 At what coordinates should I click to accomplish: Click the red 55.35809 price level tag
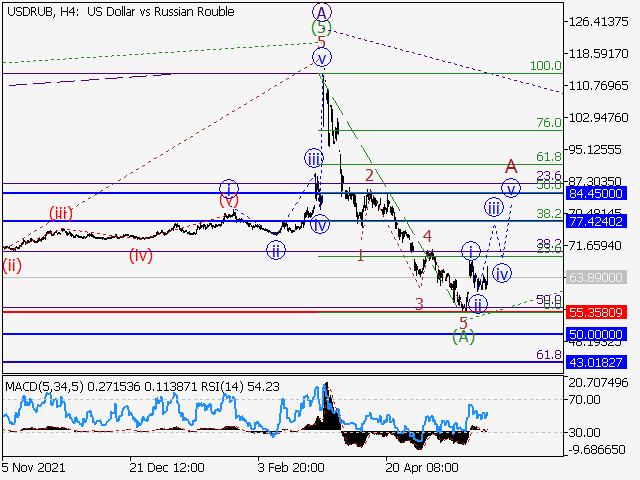(596, 313)
